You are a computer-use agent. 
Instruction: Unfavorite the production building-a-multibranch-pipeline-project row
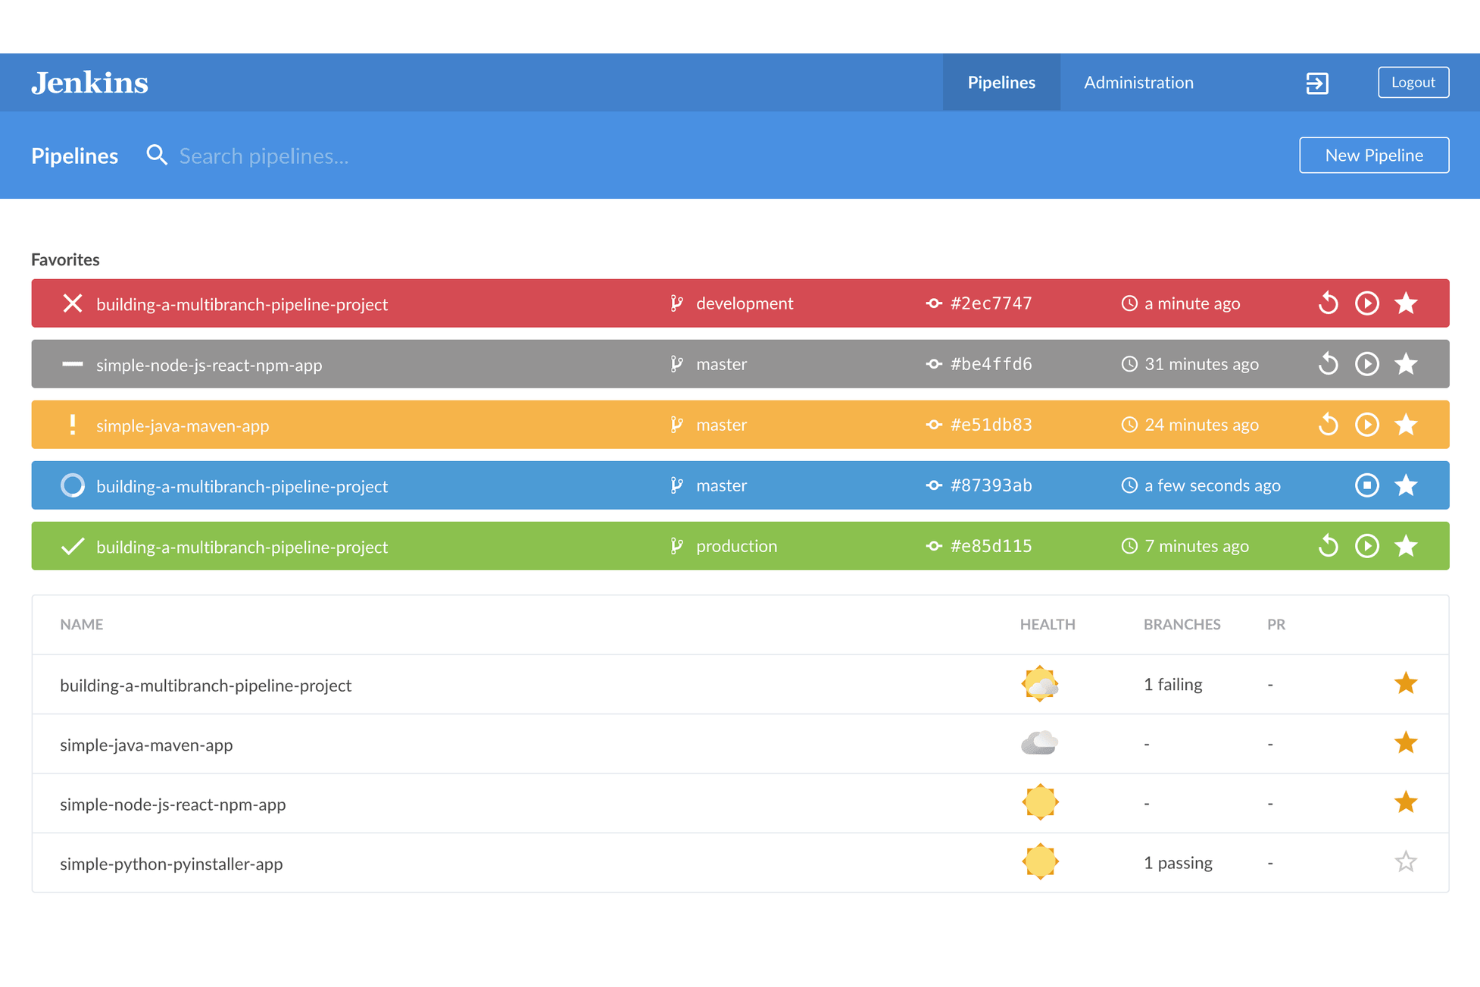pos(1406,546)
